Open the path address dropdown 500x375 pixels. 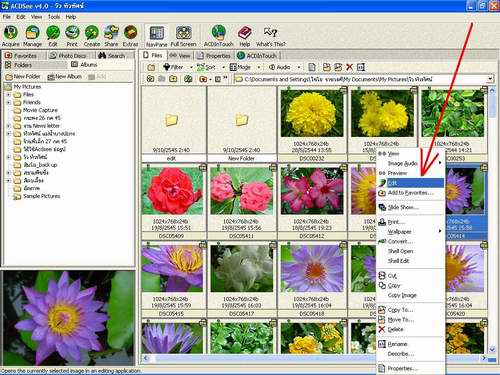pos(490,79)
